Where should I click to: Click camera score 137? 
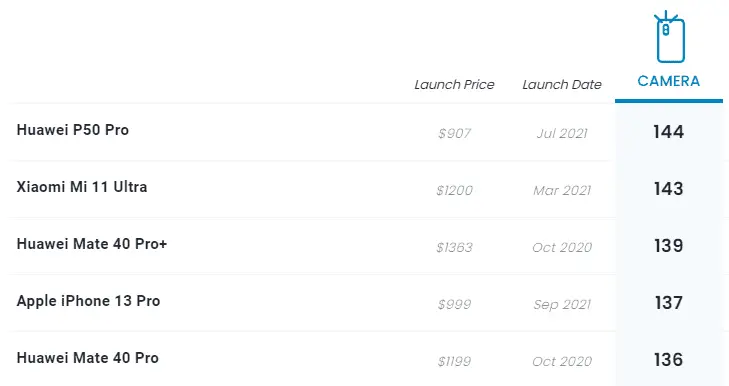(x=668, y=303)
